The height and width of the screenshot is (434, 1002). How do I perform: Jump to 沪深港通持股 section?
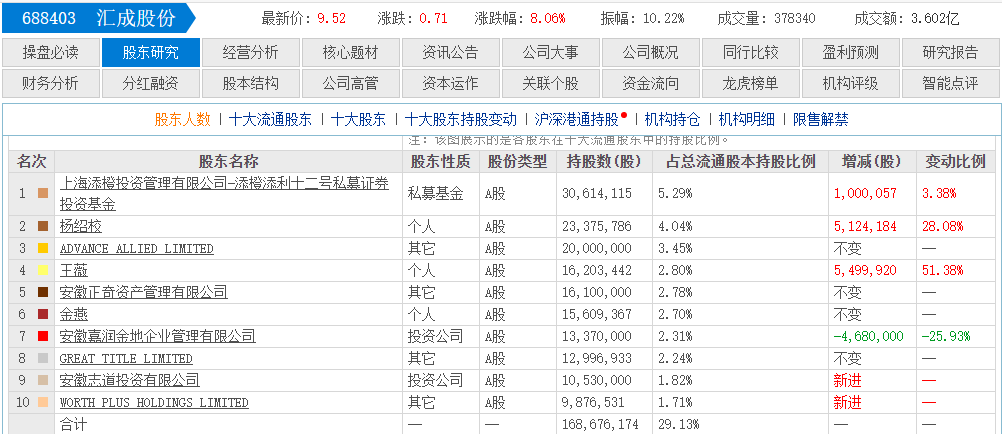point(576,119)
